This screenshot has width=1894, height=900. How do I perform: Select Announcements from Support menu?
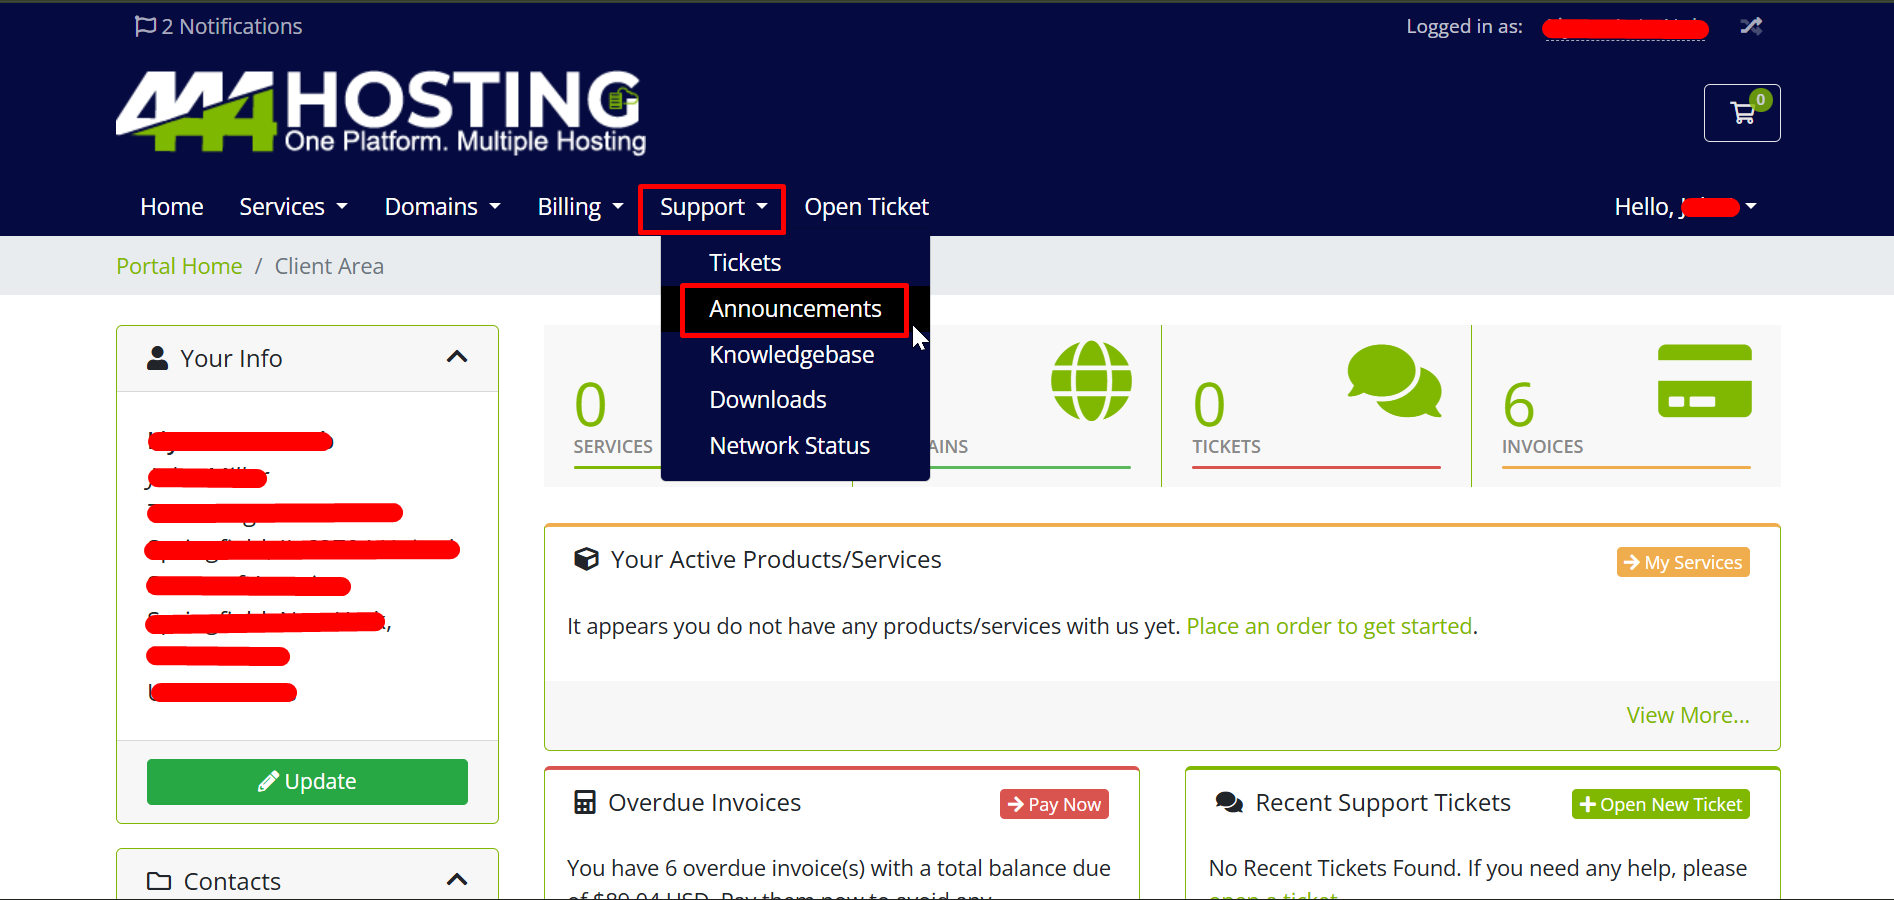(x=795, y=309)
